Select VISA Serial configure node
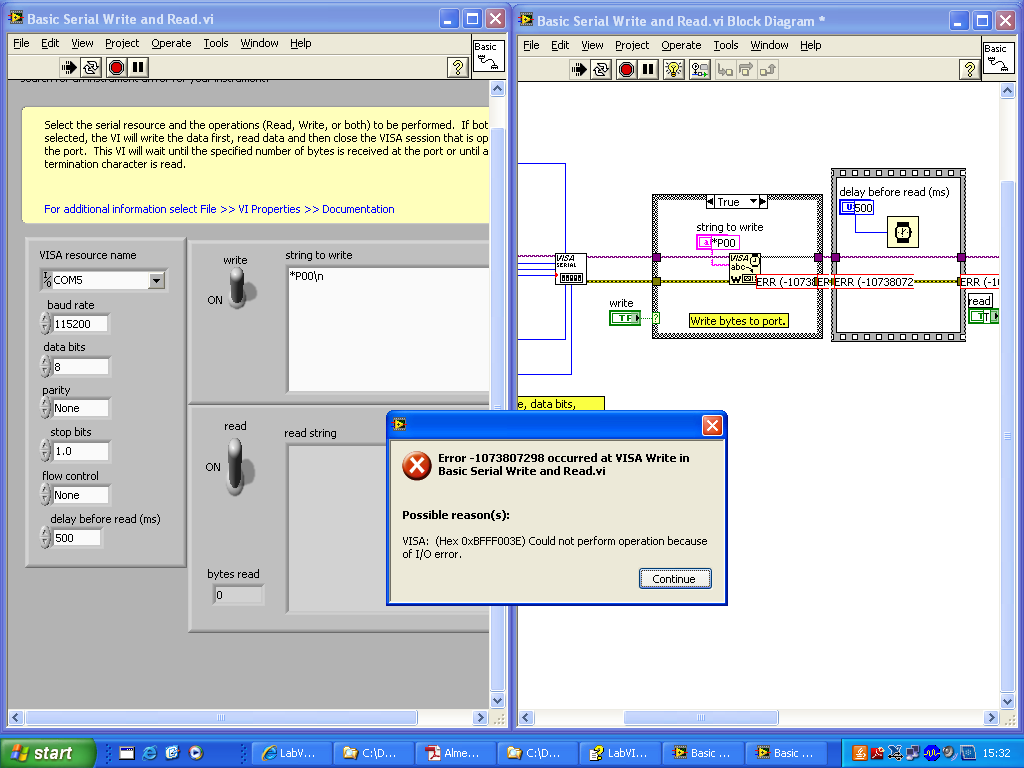Viewport: 1024px width, 768px height. point(571,269)
